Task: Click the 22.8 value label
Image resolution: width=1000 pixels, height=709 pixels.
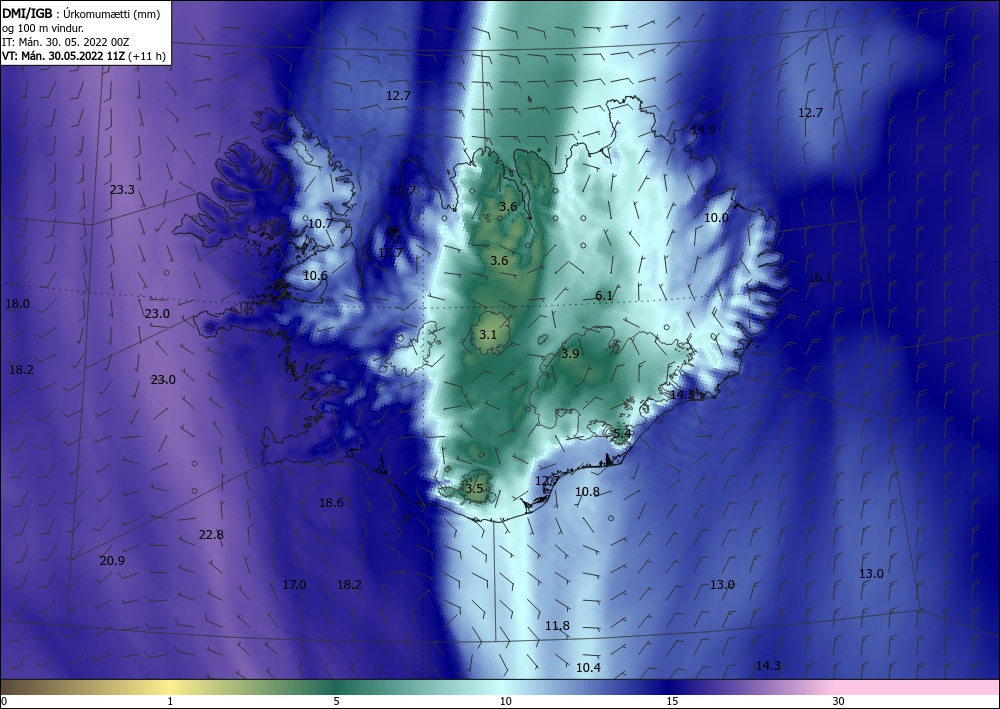Action: click(x=211, y=534)
